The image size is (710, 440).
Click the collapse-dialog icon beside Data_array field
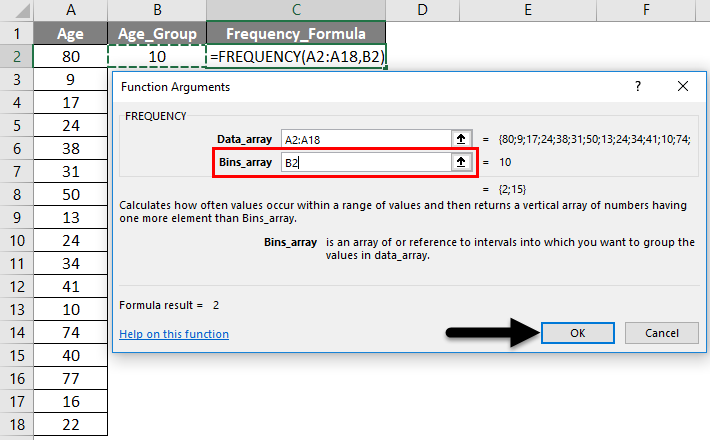coord(461,139)
